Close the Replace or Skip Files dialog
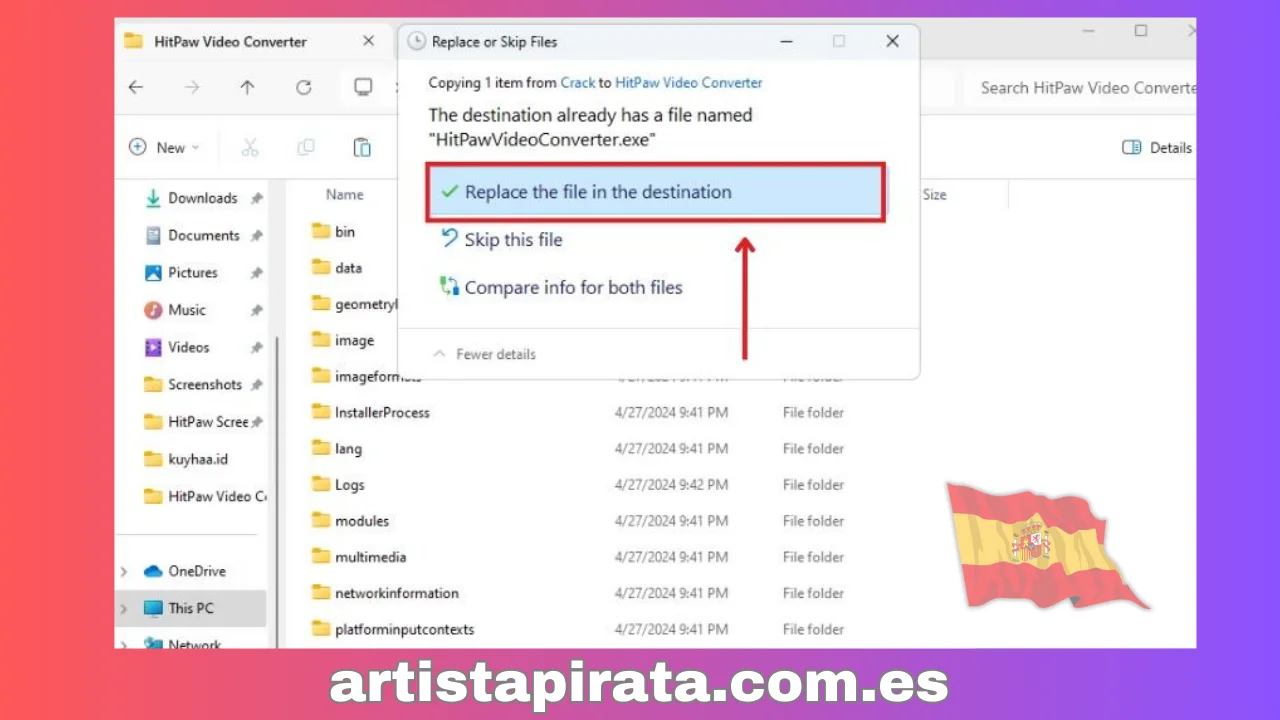The width and height of the screenshot is (1280, 720). (x=892, y=41)
